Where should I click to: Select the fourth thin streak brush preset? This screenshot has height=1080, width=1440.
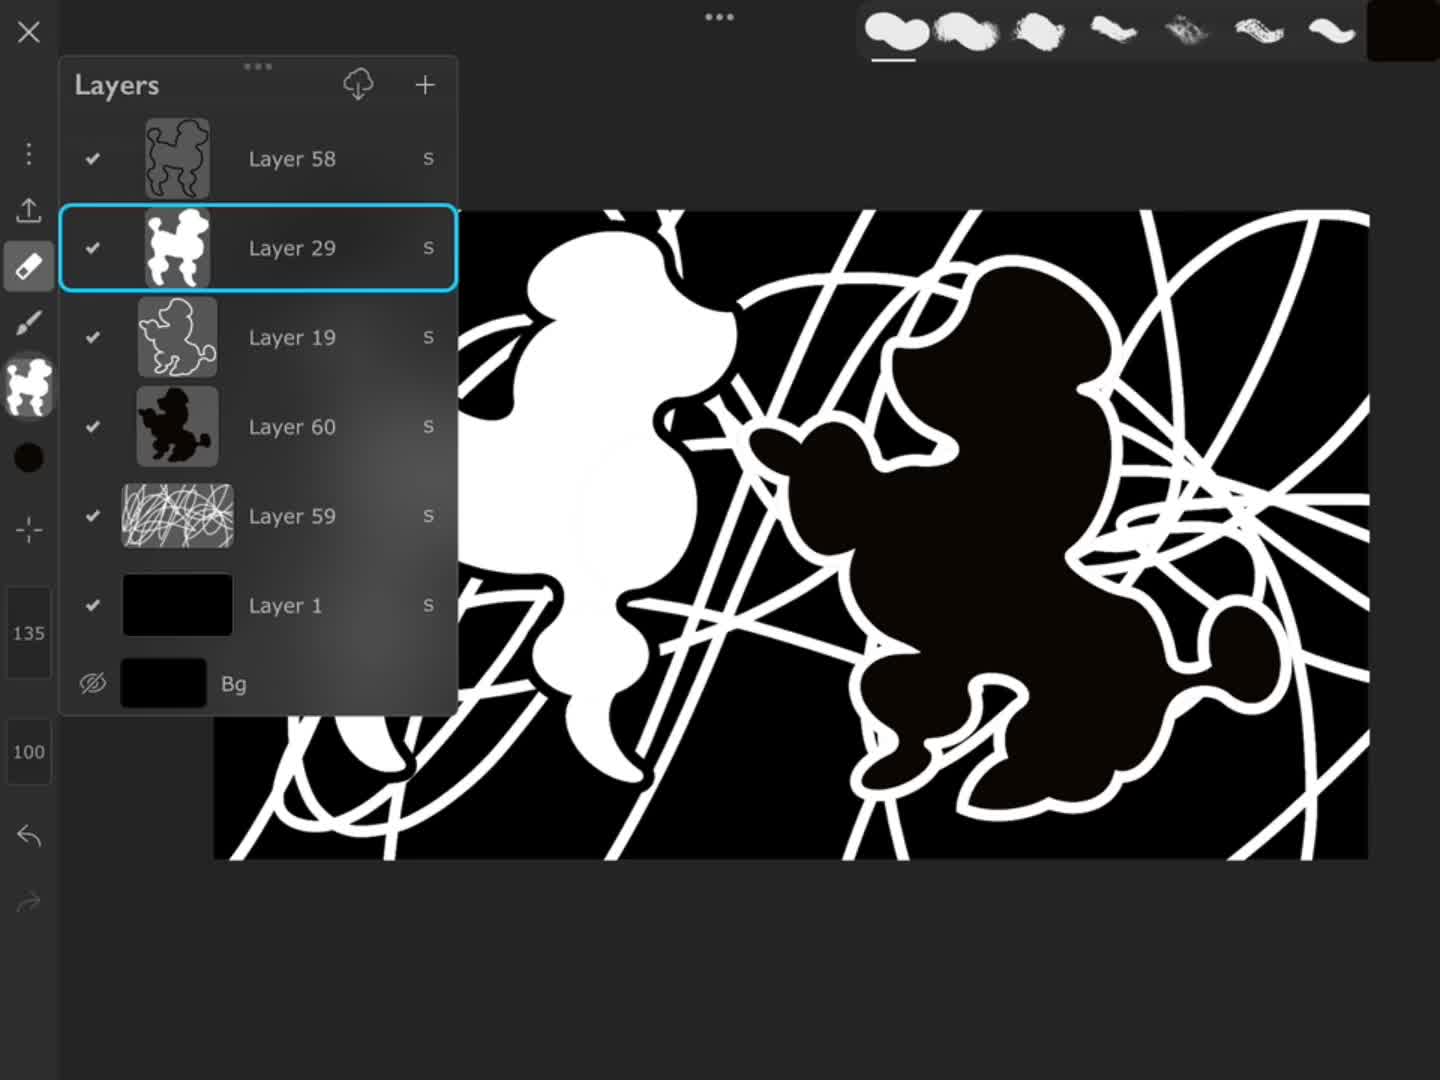click(x=1113, y=31)
